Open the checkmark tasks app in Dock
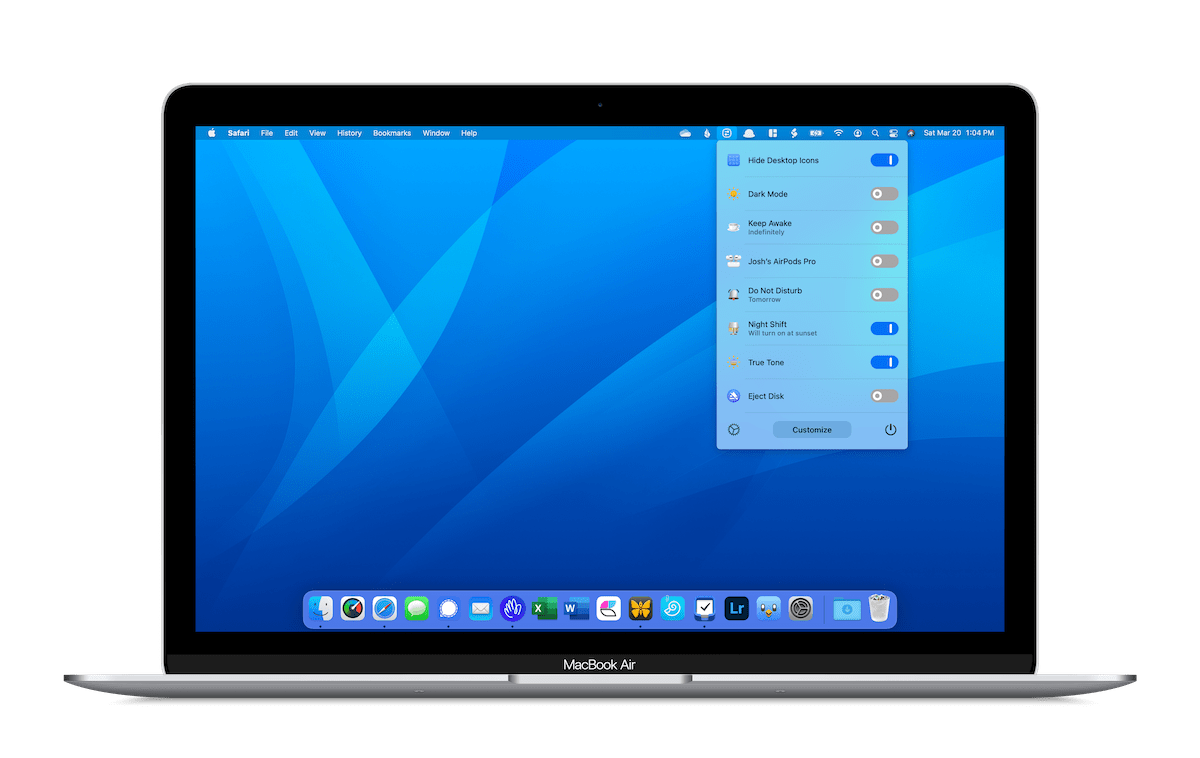Screen dimensions: 1200x758 click(705, 608)
